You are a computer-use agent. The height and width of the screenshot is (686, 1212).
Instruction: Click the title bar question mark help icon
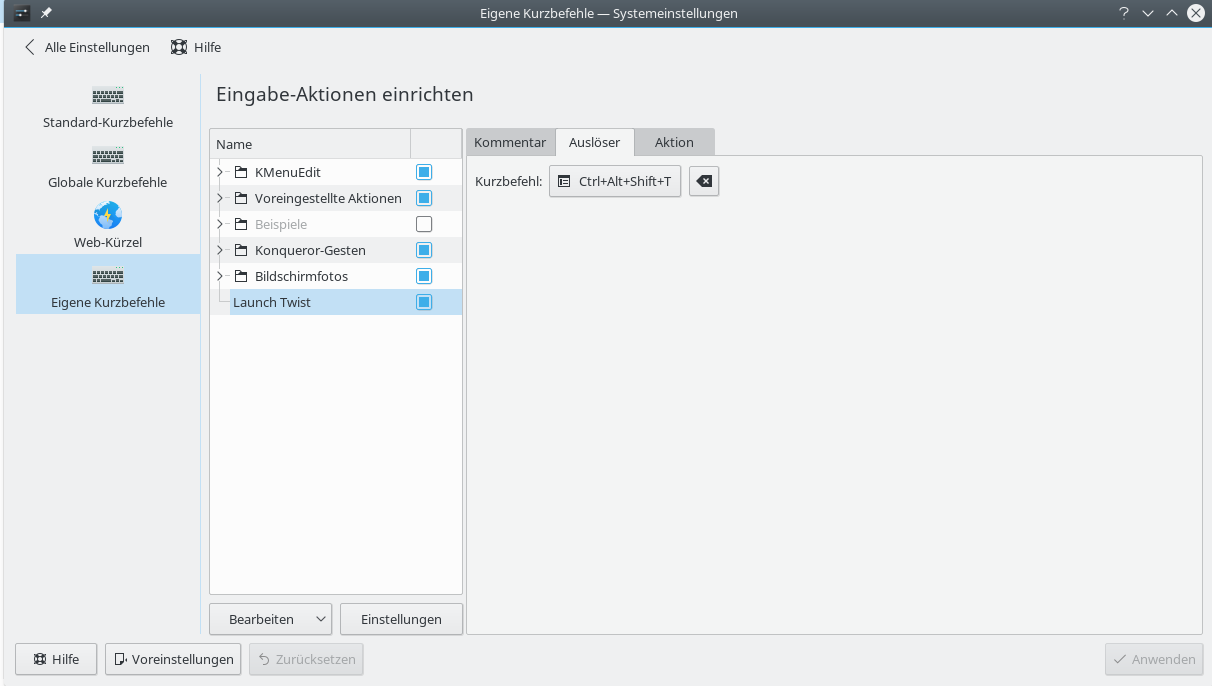(1124, 13)
